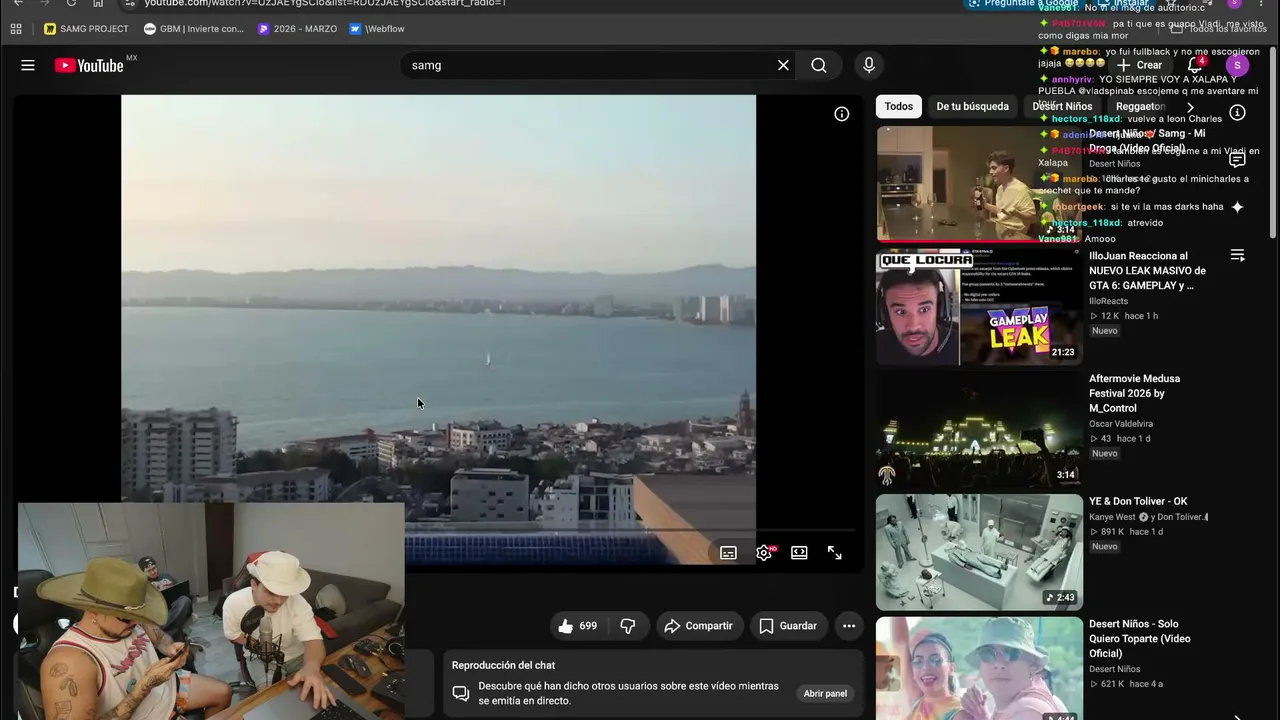Visit the Kanye West y Don Toliver channel
Image resolution: width=1280 pixels, height=720 pixels.
point(1149,517)
